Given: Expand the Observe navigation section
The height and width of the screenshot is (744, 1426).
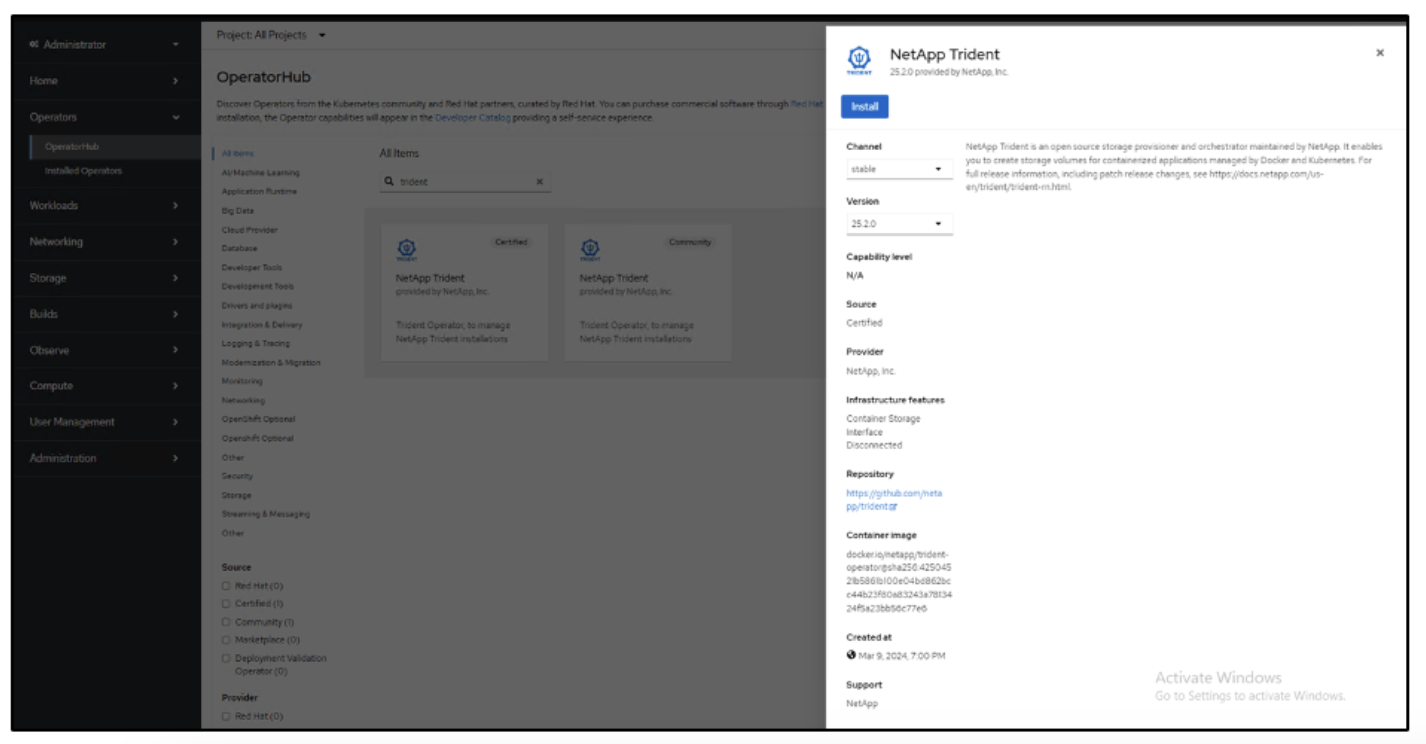Looking at the screenshot, I should (105, 350).
